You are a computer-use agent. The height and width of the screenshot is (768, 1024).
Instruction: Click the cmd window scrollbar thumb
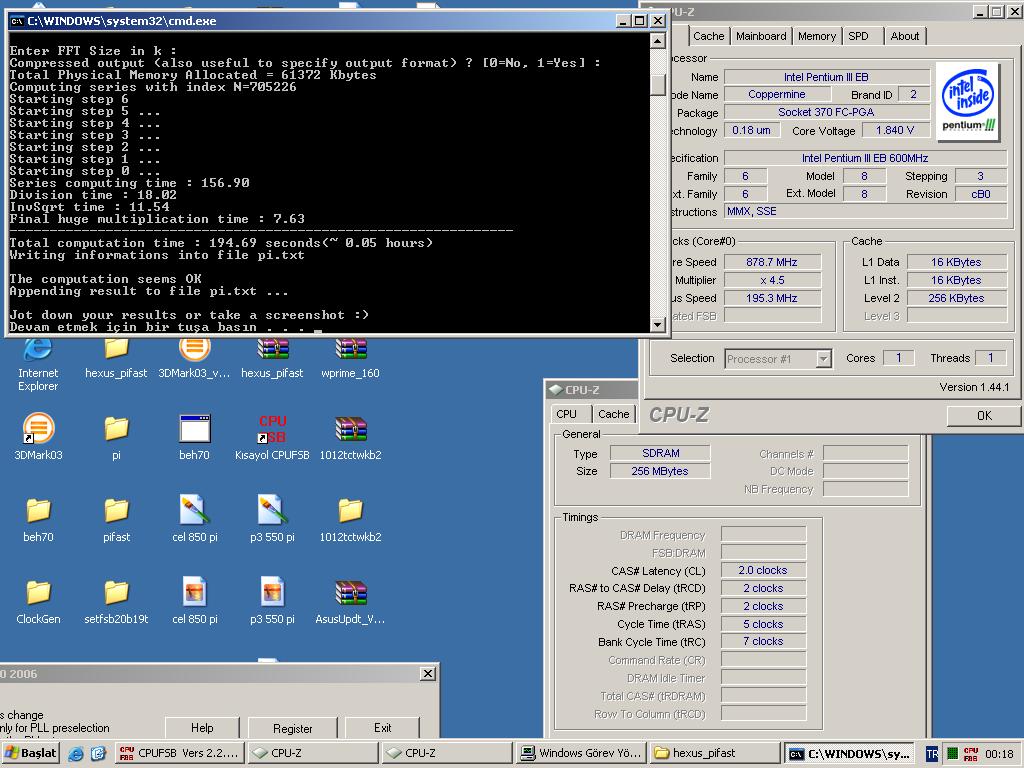(658, 83)
